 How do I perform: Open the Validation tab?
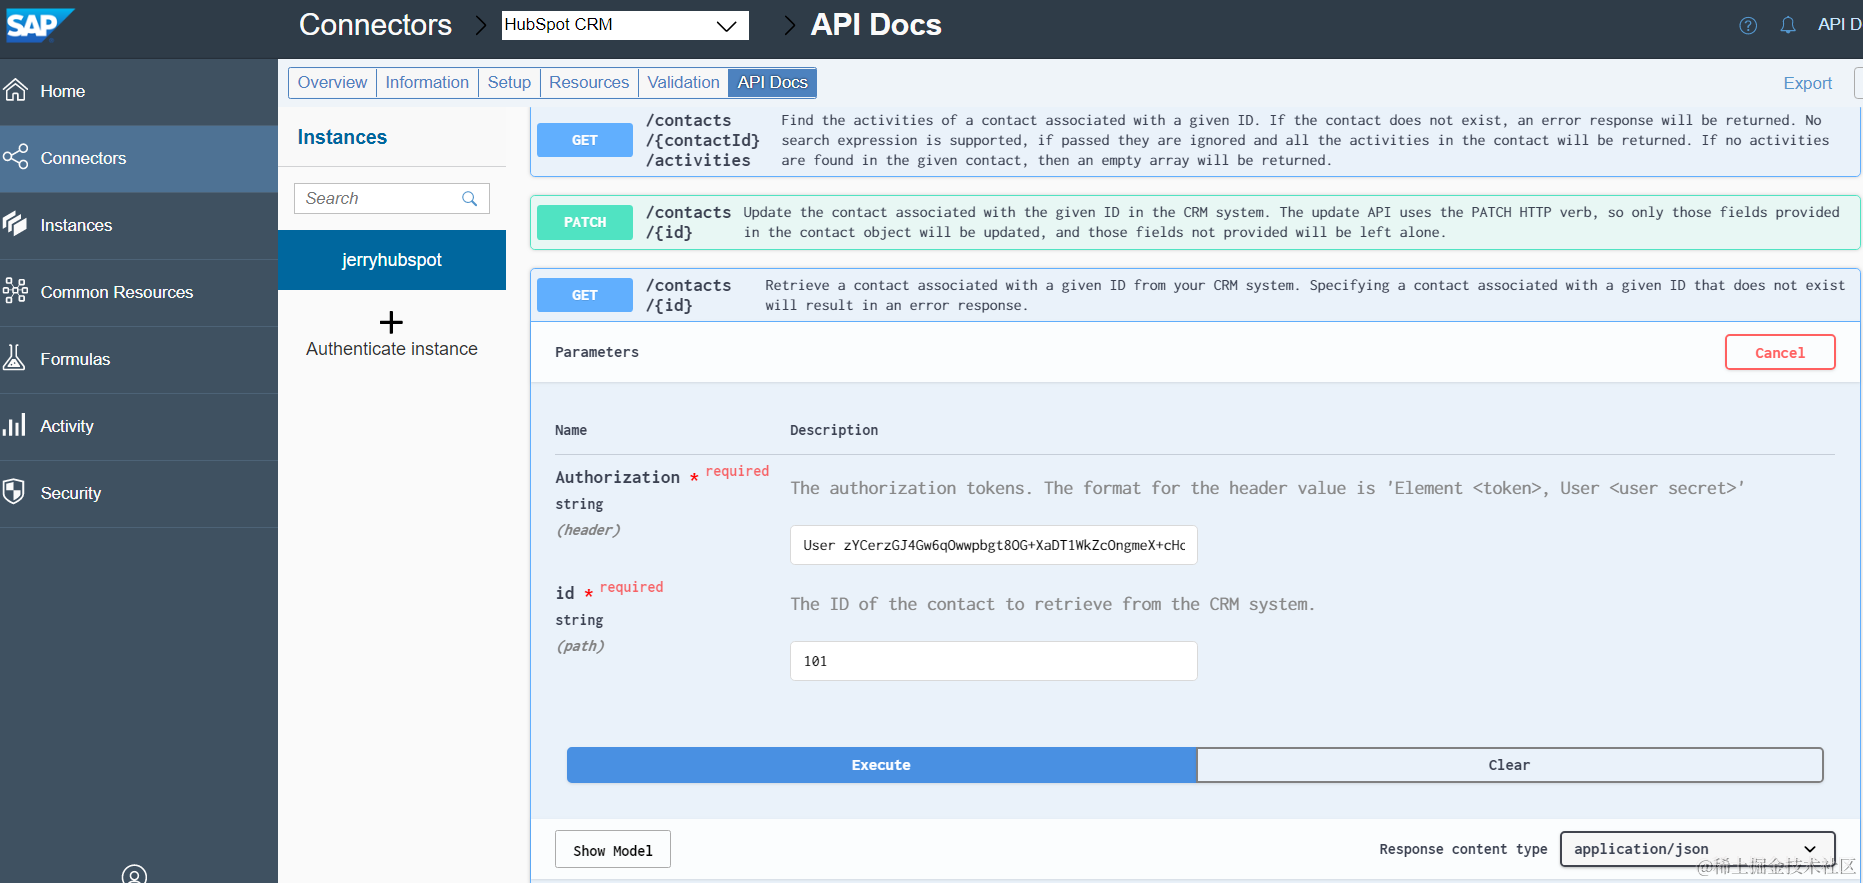683,82
